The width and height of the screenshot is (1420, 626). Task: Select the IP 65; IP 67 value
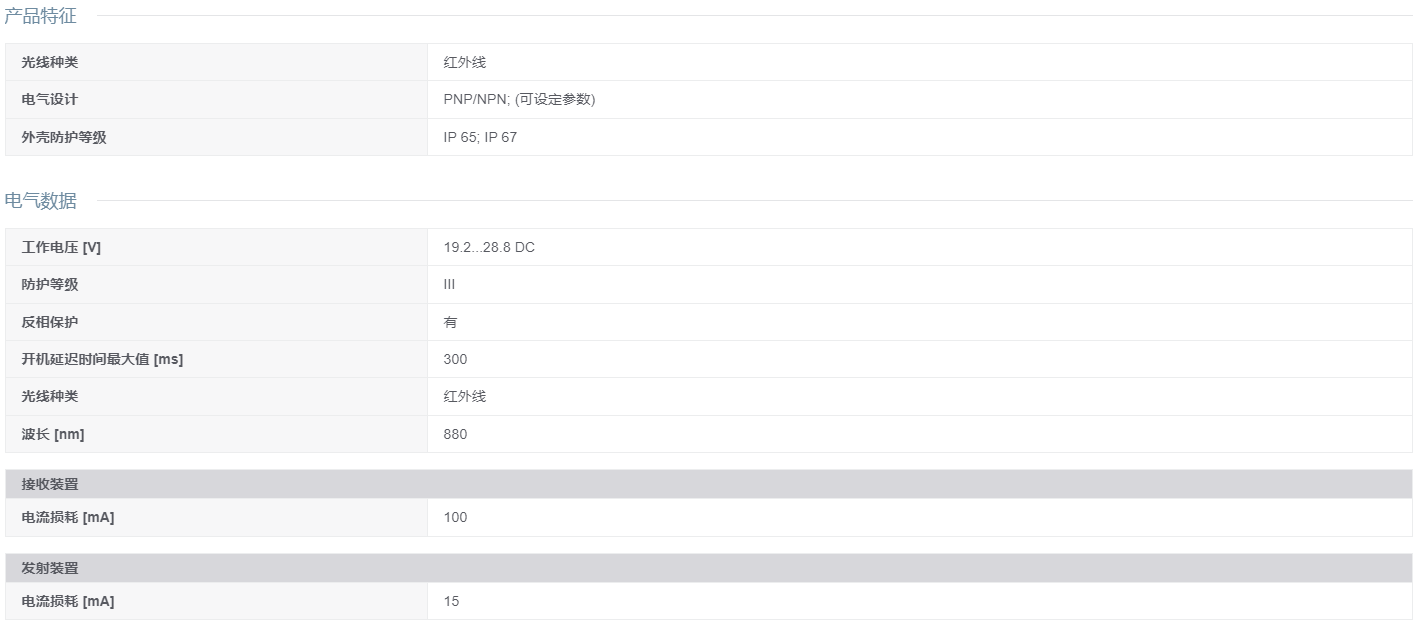pos(481,137)
